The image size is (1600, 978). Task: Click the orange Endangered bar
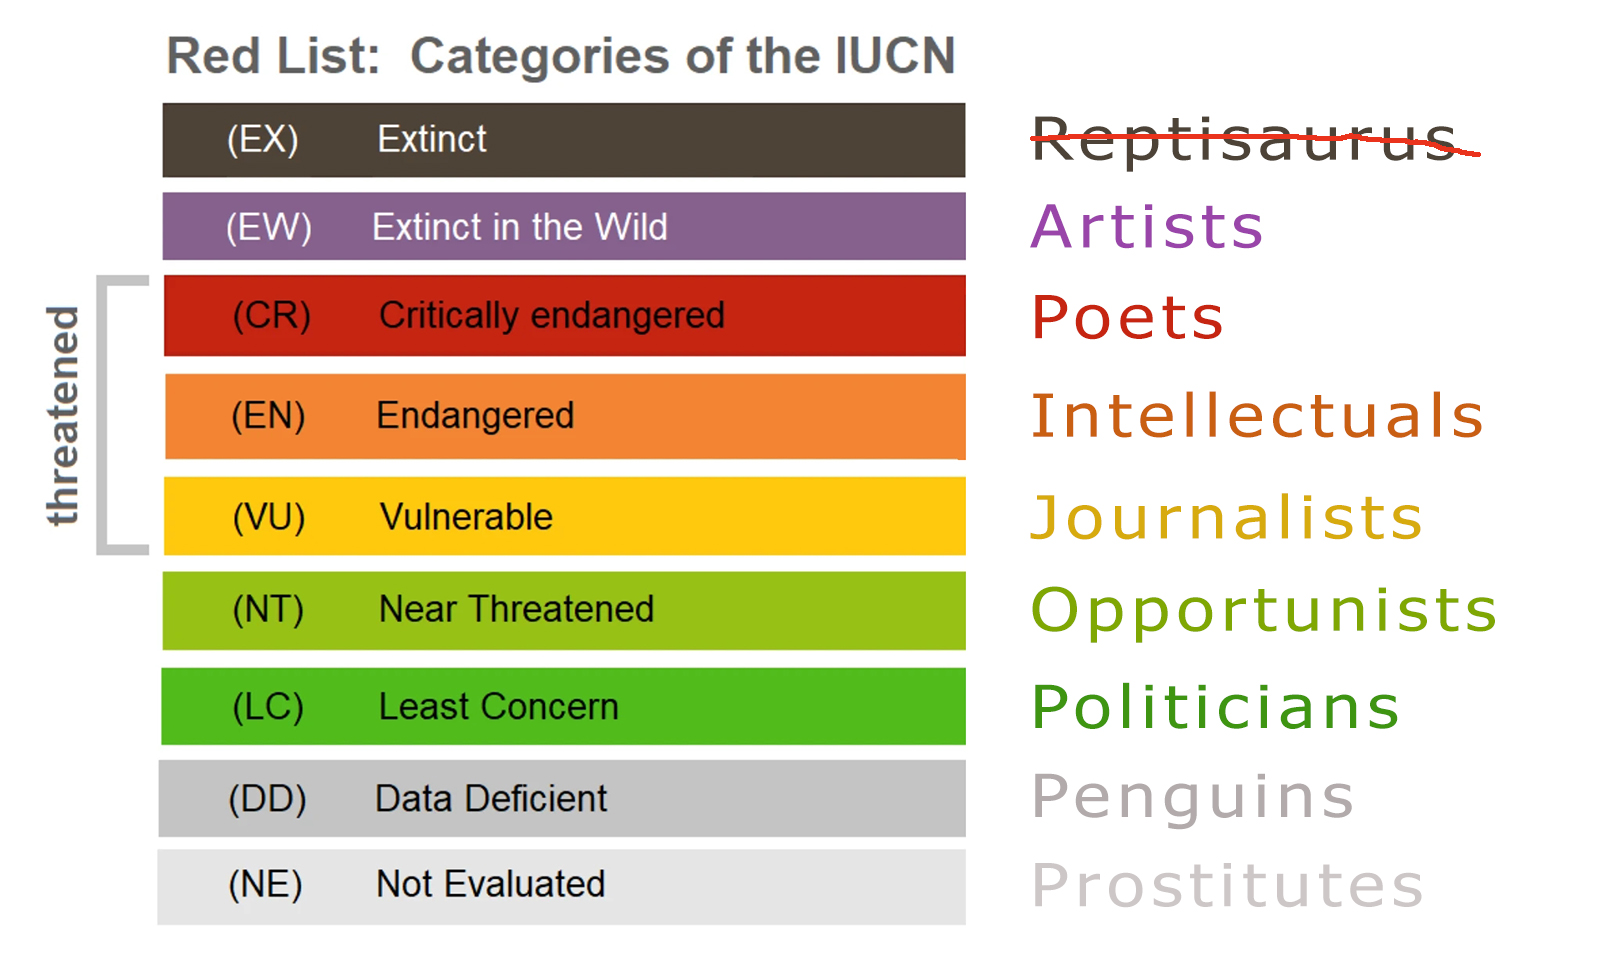(564, 416)
